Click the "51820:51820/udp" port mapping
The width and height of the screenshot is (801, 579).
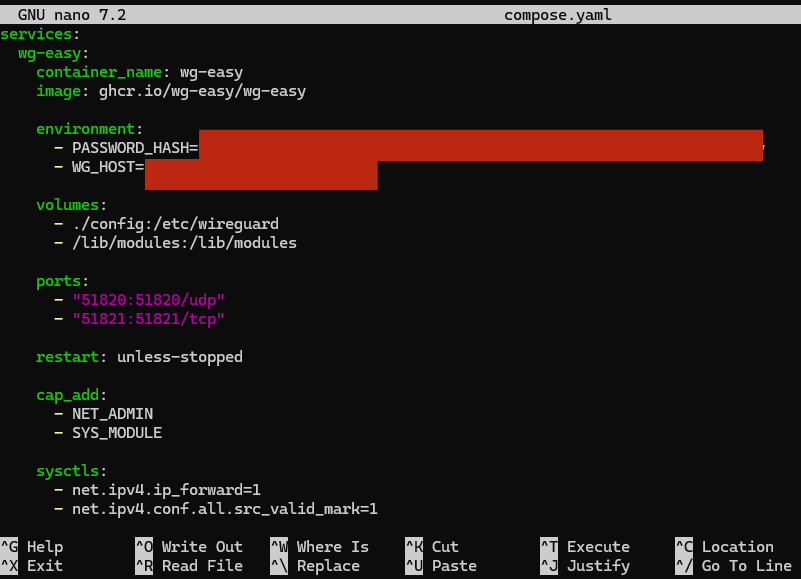148,299
